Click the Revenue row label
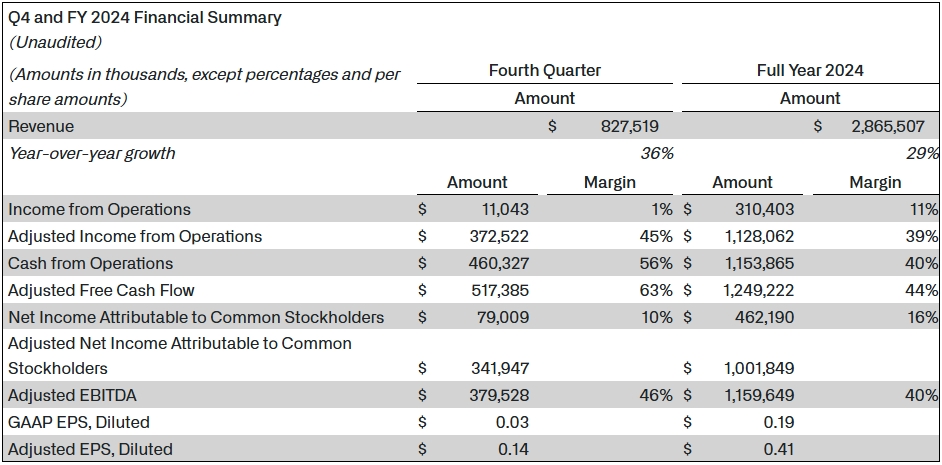The height and width of the screenshot is (465, 942). point(41,127)
